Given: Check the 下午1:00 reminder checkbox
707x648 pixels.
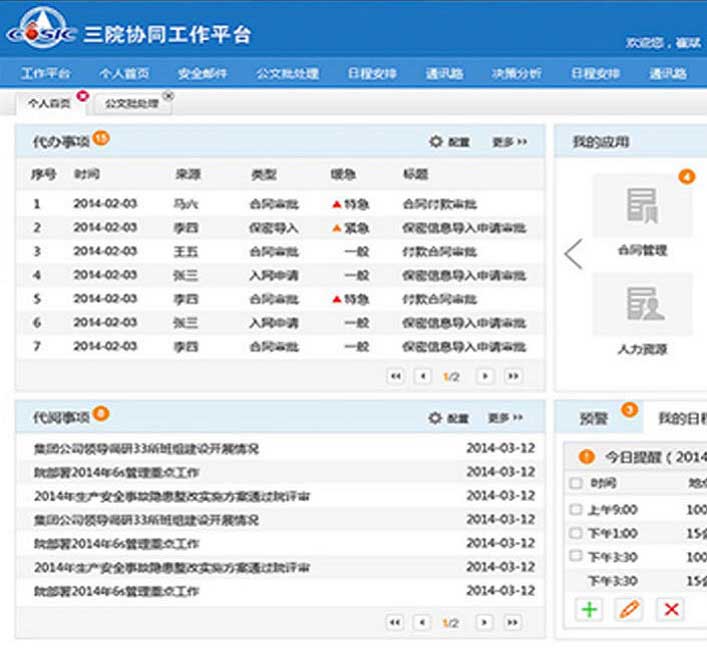Looking at the screenshot, I should point(575,533).
